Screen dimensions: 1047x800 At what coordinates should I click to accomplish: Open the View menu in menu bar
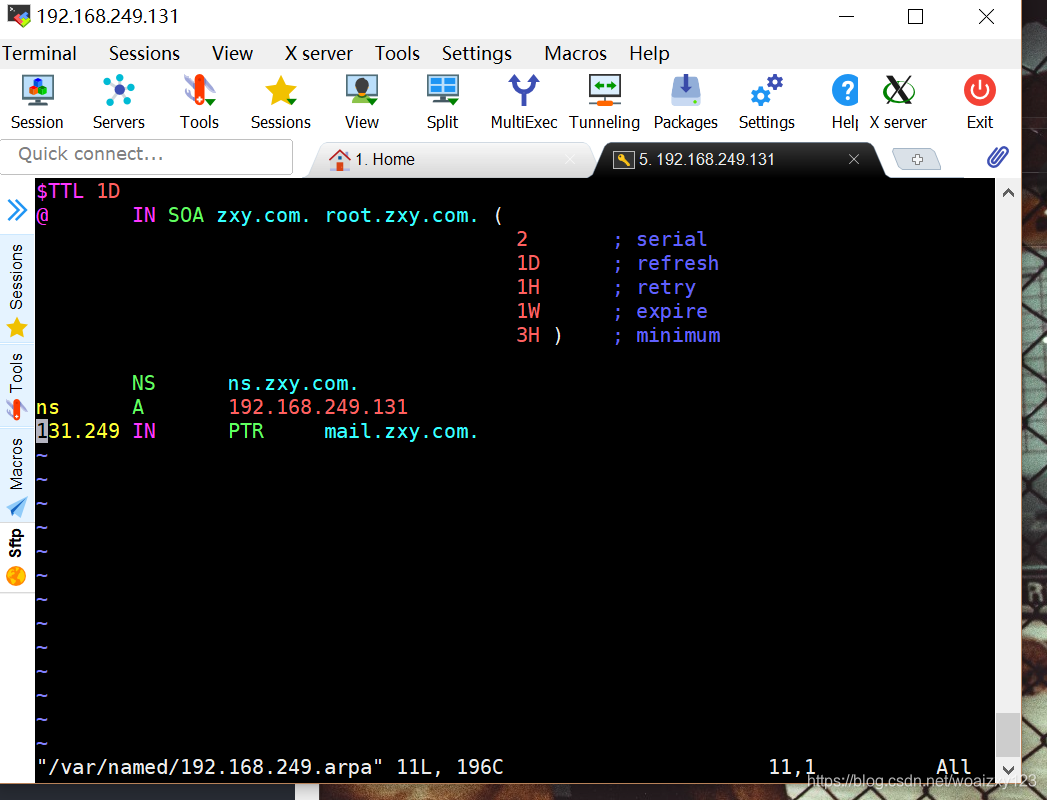232,53
